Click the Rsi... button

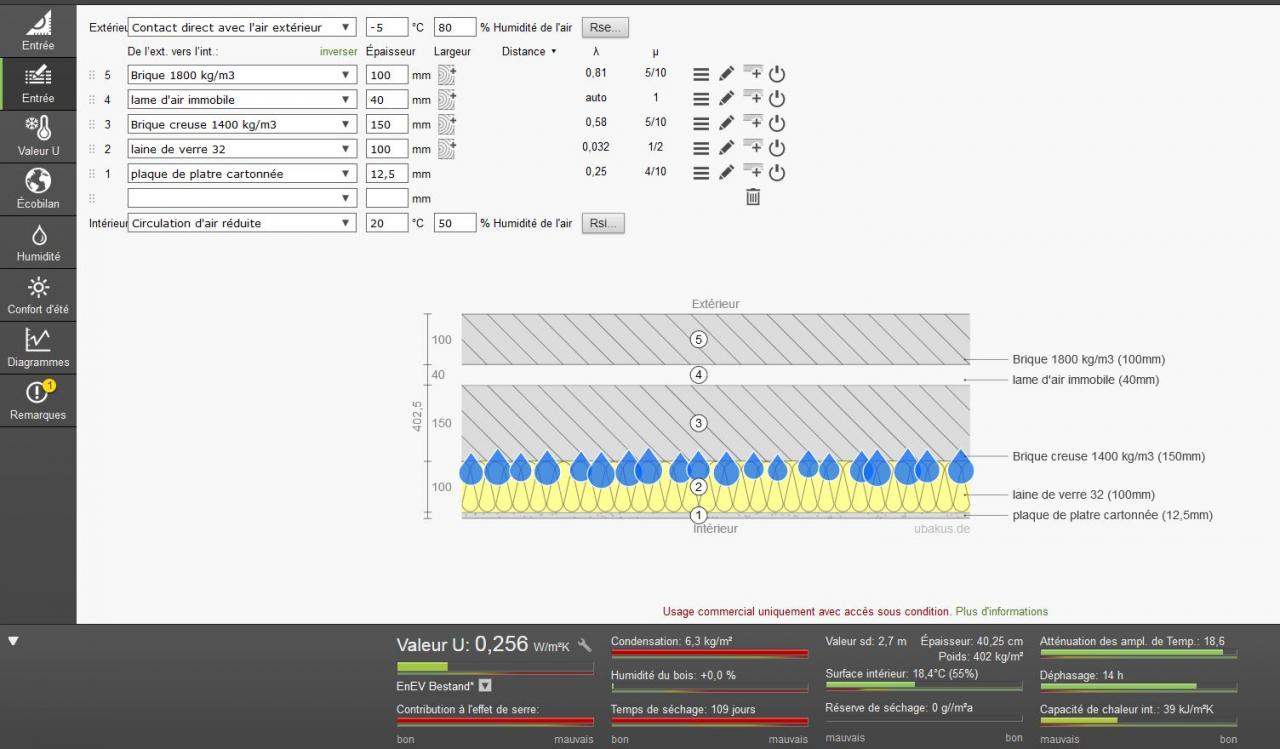click(x=603, y=223)
